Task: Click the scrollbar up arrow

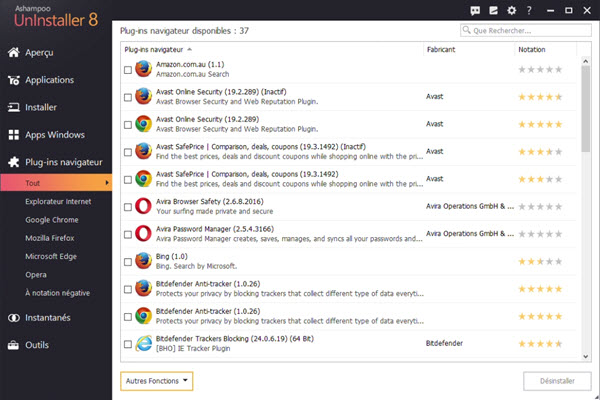Action: [586, 61]
